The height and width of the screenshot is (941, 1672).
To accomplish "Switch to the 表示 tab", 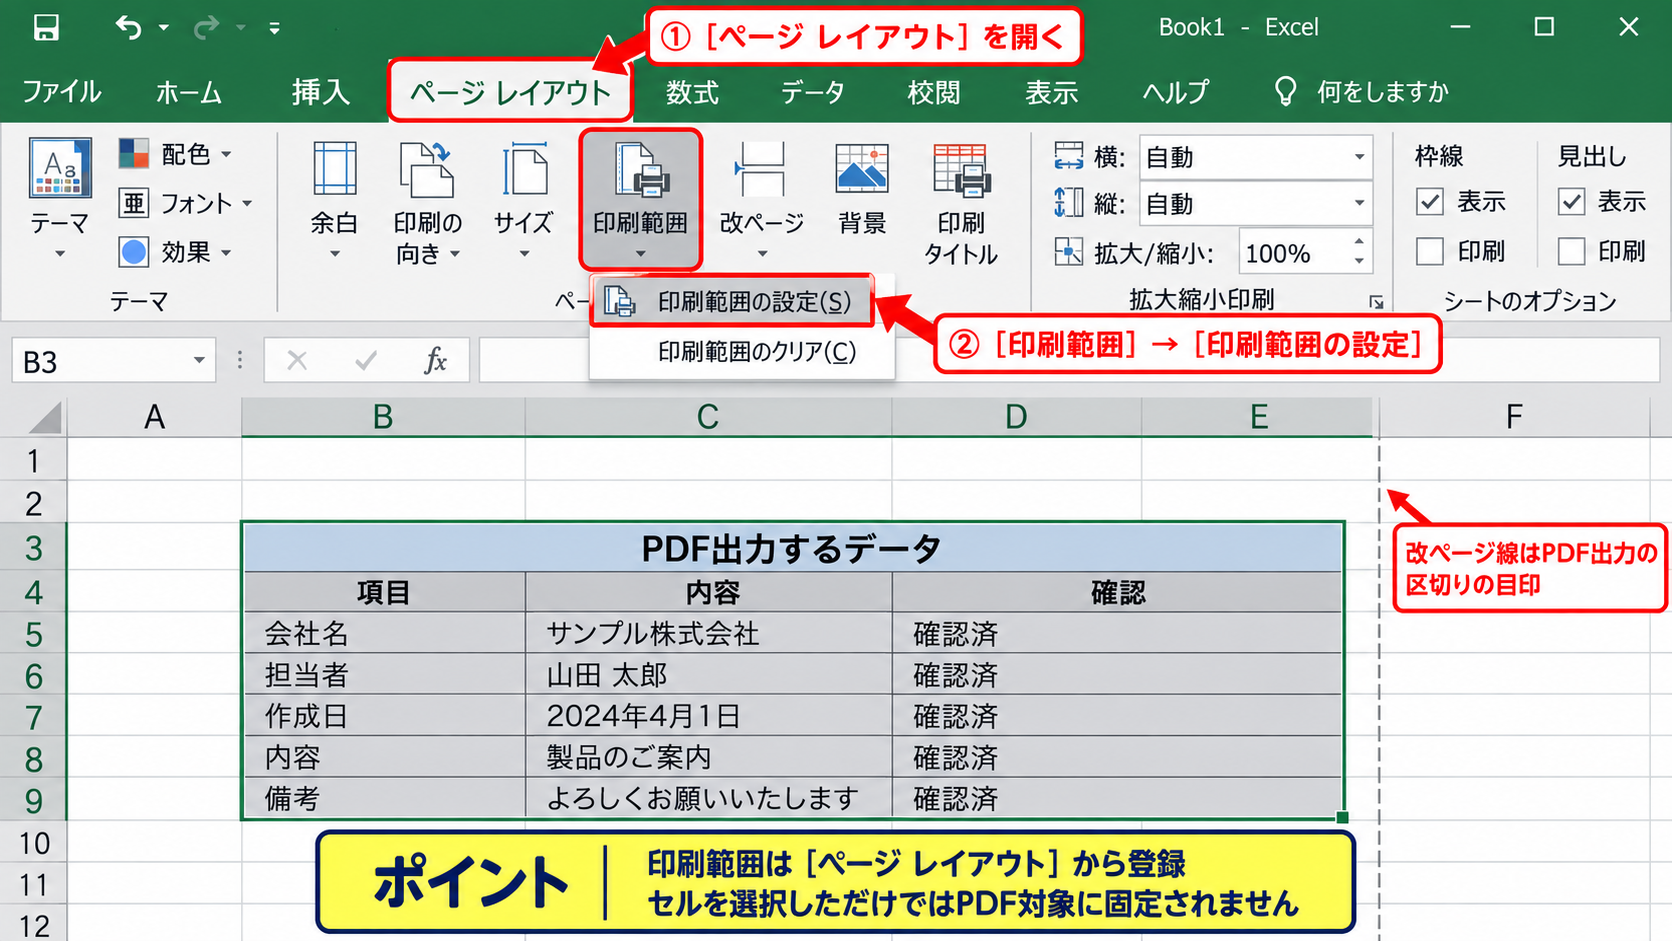I will tap(1052, 92).
